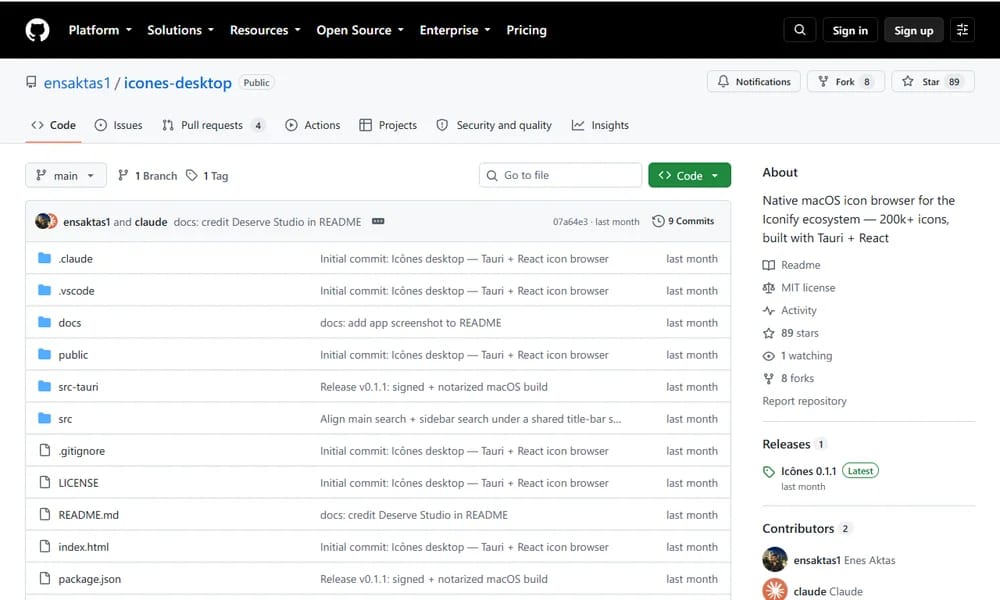Open the 1 Branch link
Image resolution: width=1000 pixels, height=600 pixels.
(x=147, y=176)
